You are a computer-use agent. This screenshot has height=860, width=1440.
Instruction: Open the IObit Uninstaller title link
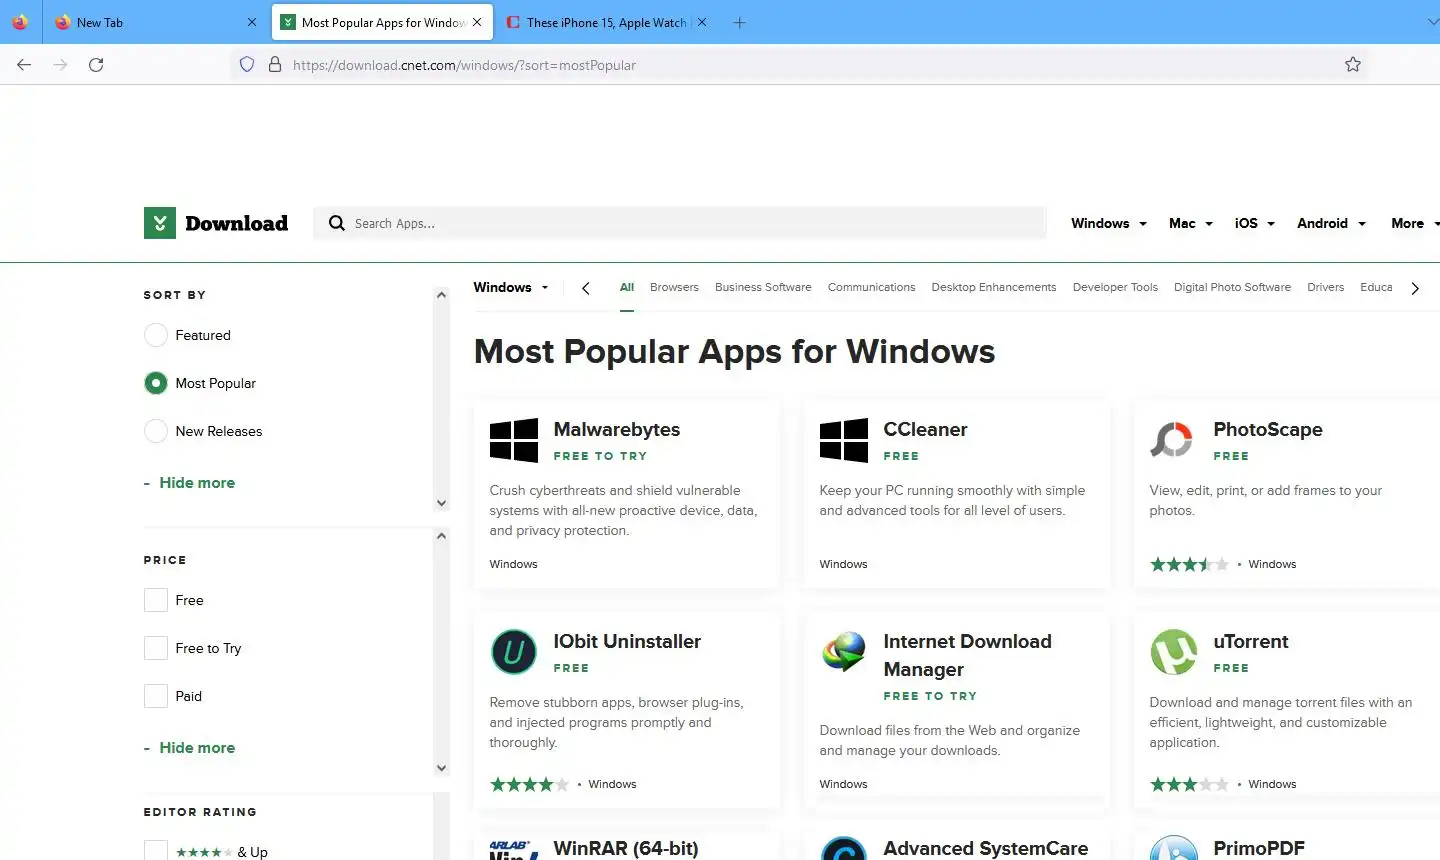(x=627, y=641)
